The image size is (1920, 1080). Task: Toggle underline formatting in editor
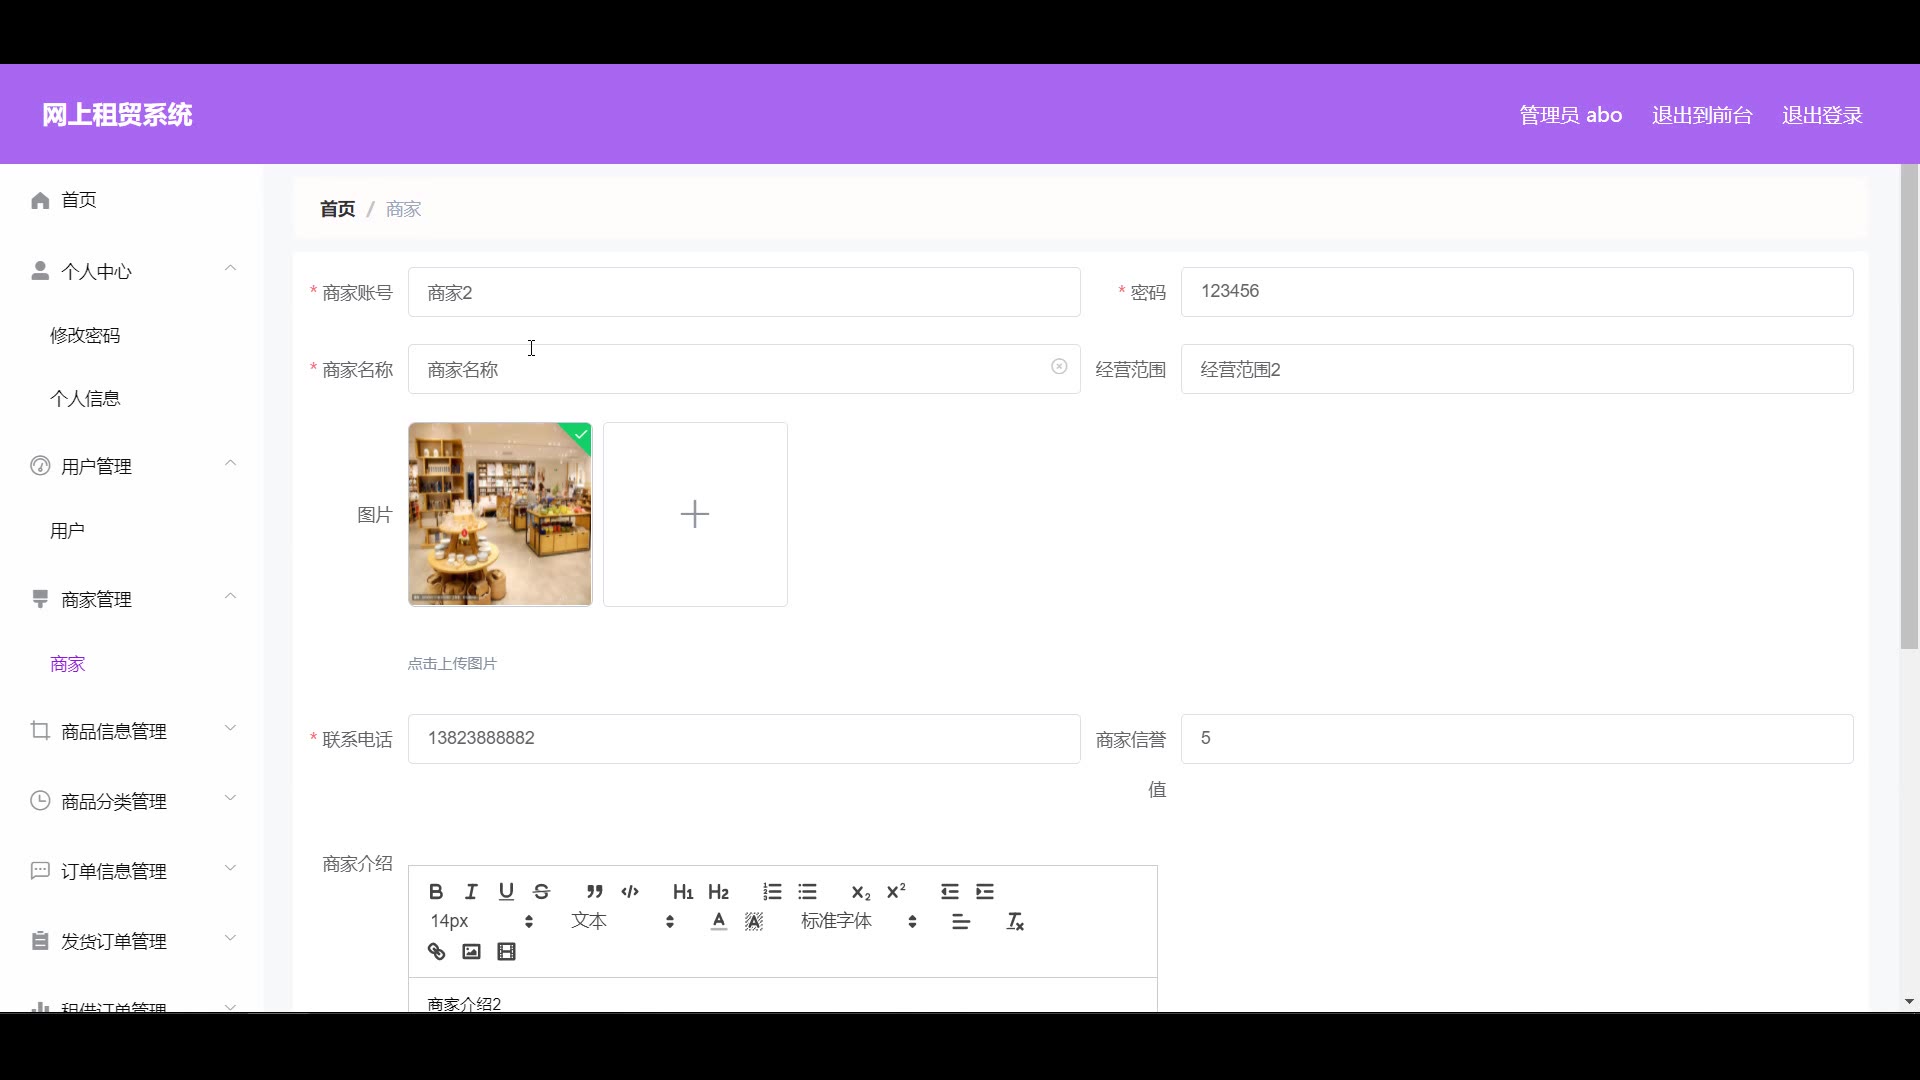506,891
